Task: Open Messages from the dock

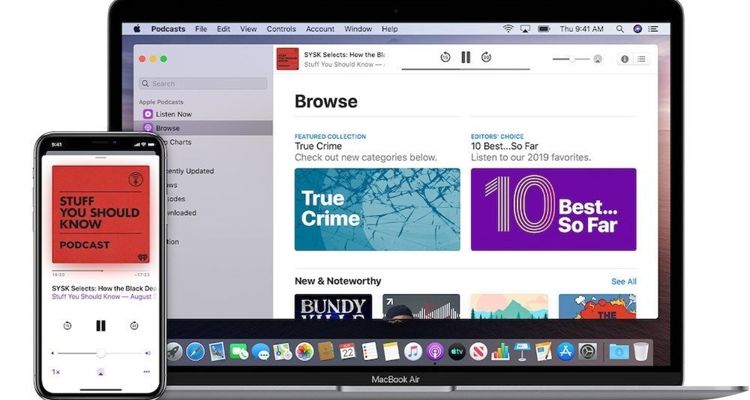Action: tap(261, 352)
